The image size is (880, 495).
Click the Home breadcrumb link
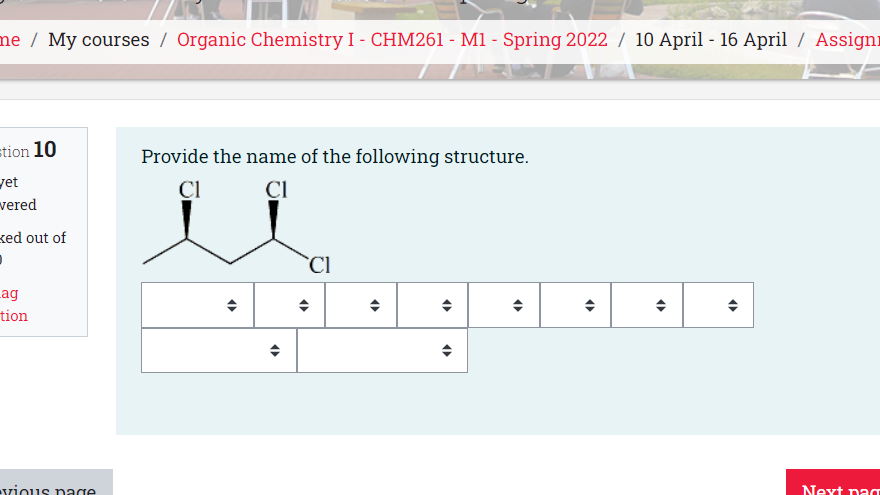(x=10, y=40)
